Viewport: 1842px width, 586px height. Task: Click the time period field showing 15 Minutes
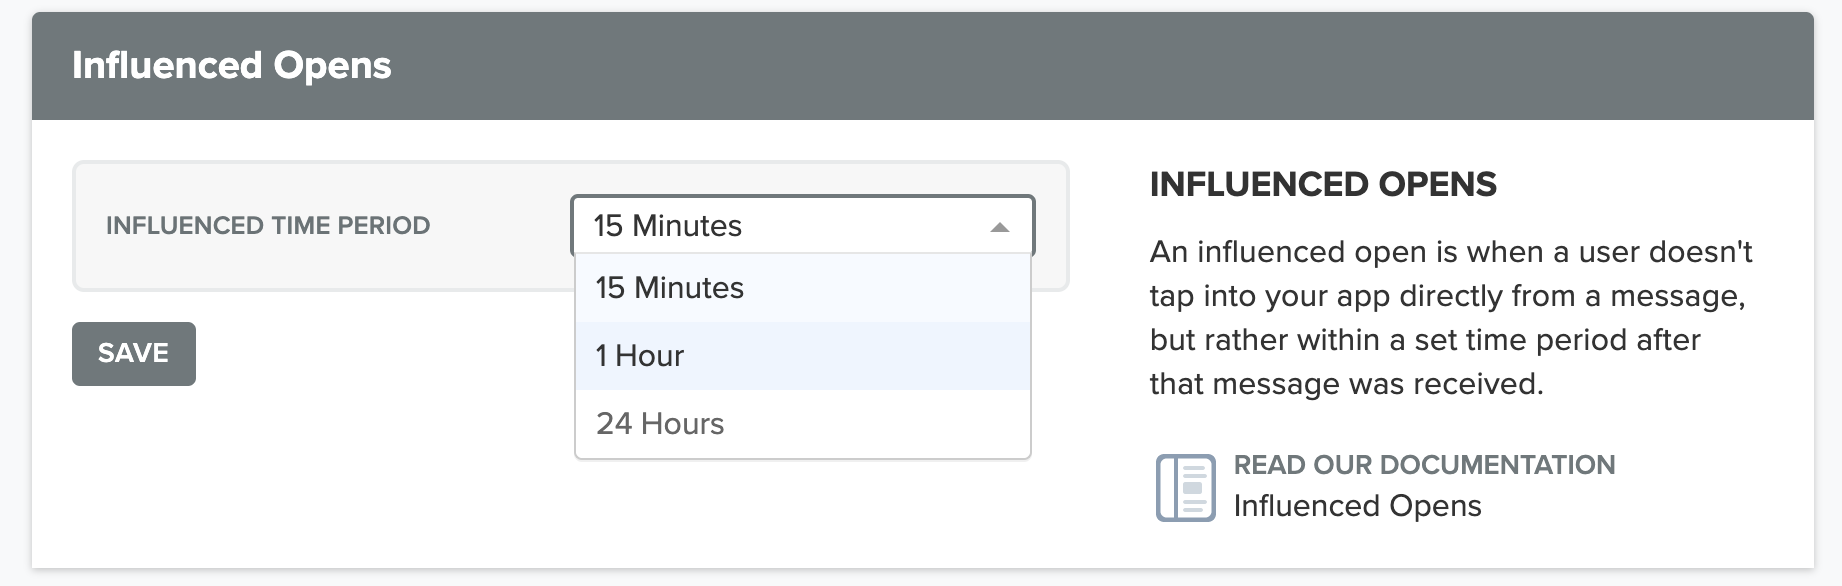click(x=802, y=225)
